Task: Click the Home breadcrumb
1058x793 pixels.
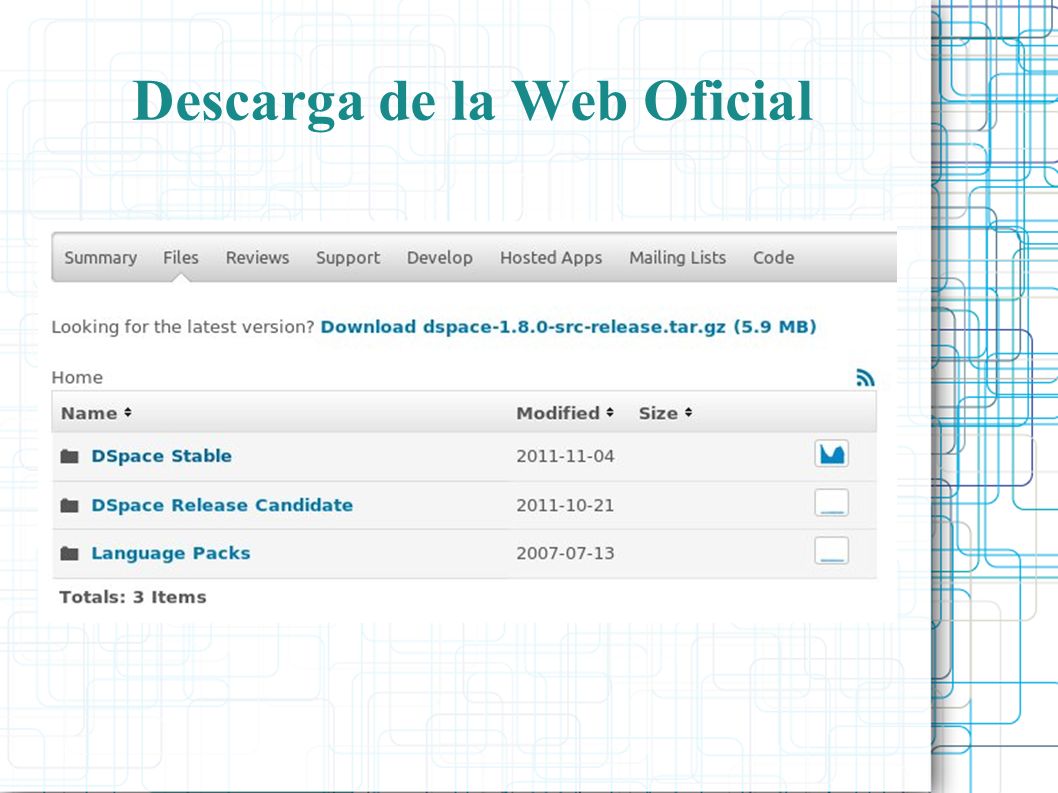Action: pos(77,377)
